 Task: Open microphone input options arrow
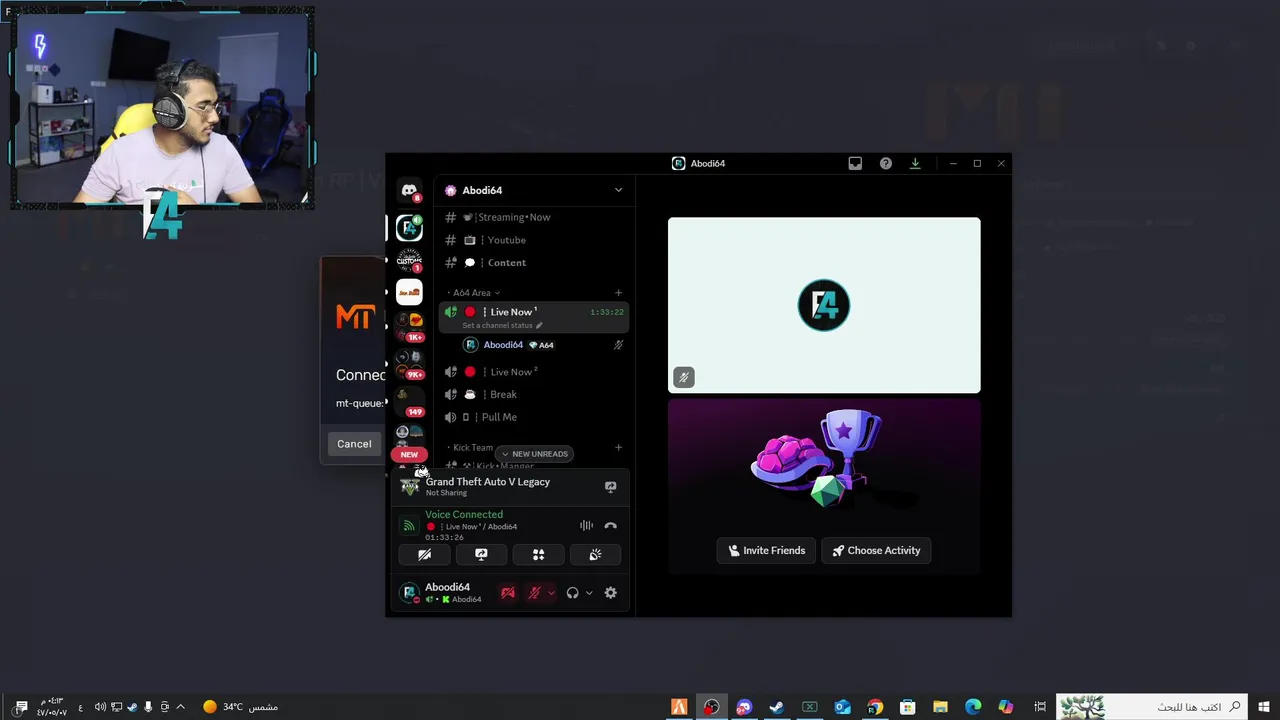tap(551, 593)
